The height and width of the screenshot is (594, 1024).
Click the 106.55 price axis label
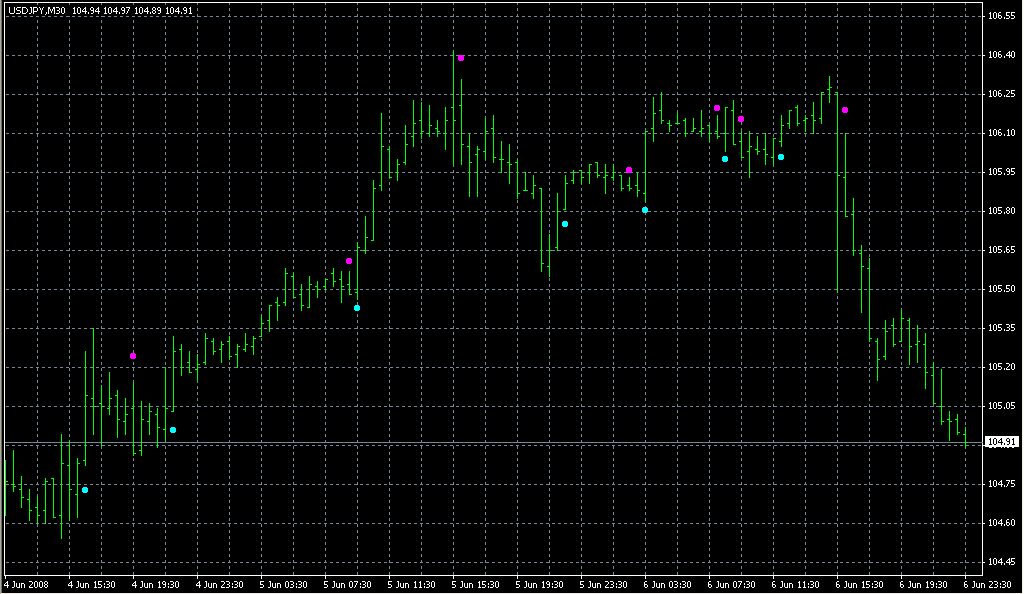pos(1001,17)
